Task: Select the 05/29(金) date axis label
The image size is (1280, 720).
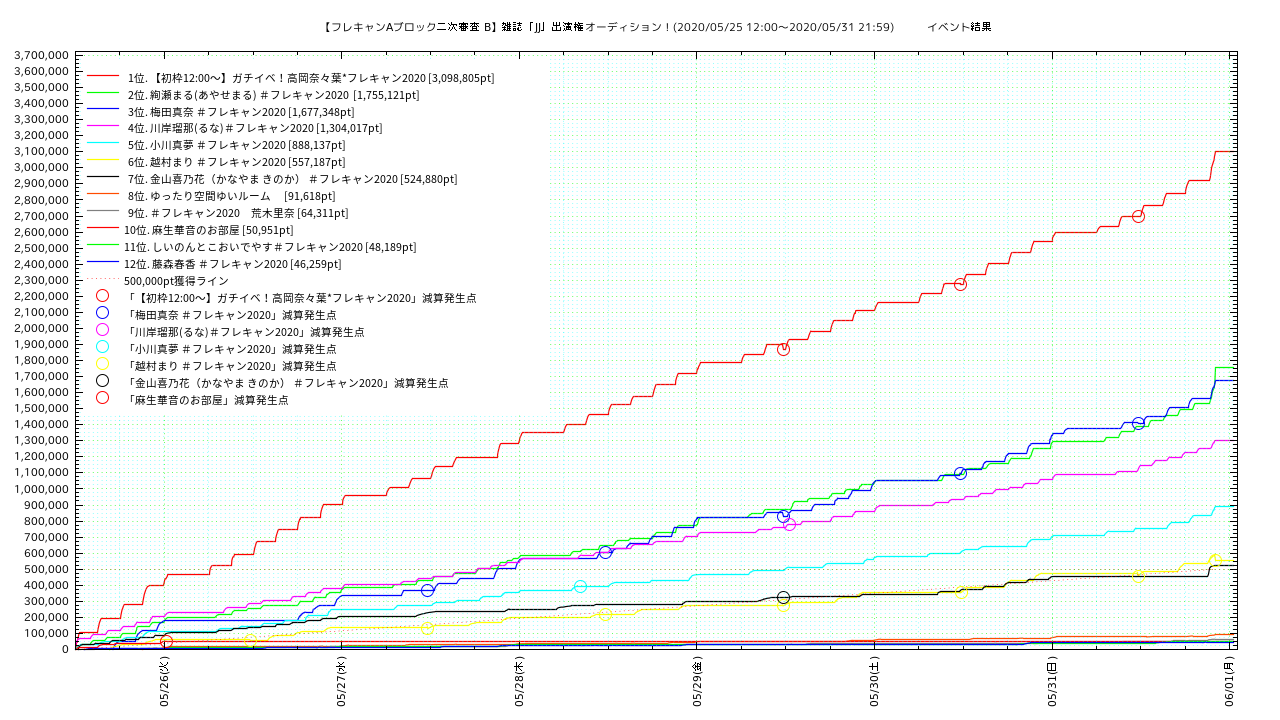Action: coord(697,681)
